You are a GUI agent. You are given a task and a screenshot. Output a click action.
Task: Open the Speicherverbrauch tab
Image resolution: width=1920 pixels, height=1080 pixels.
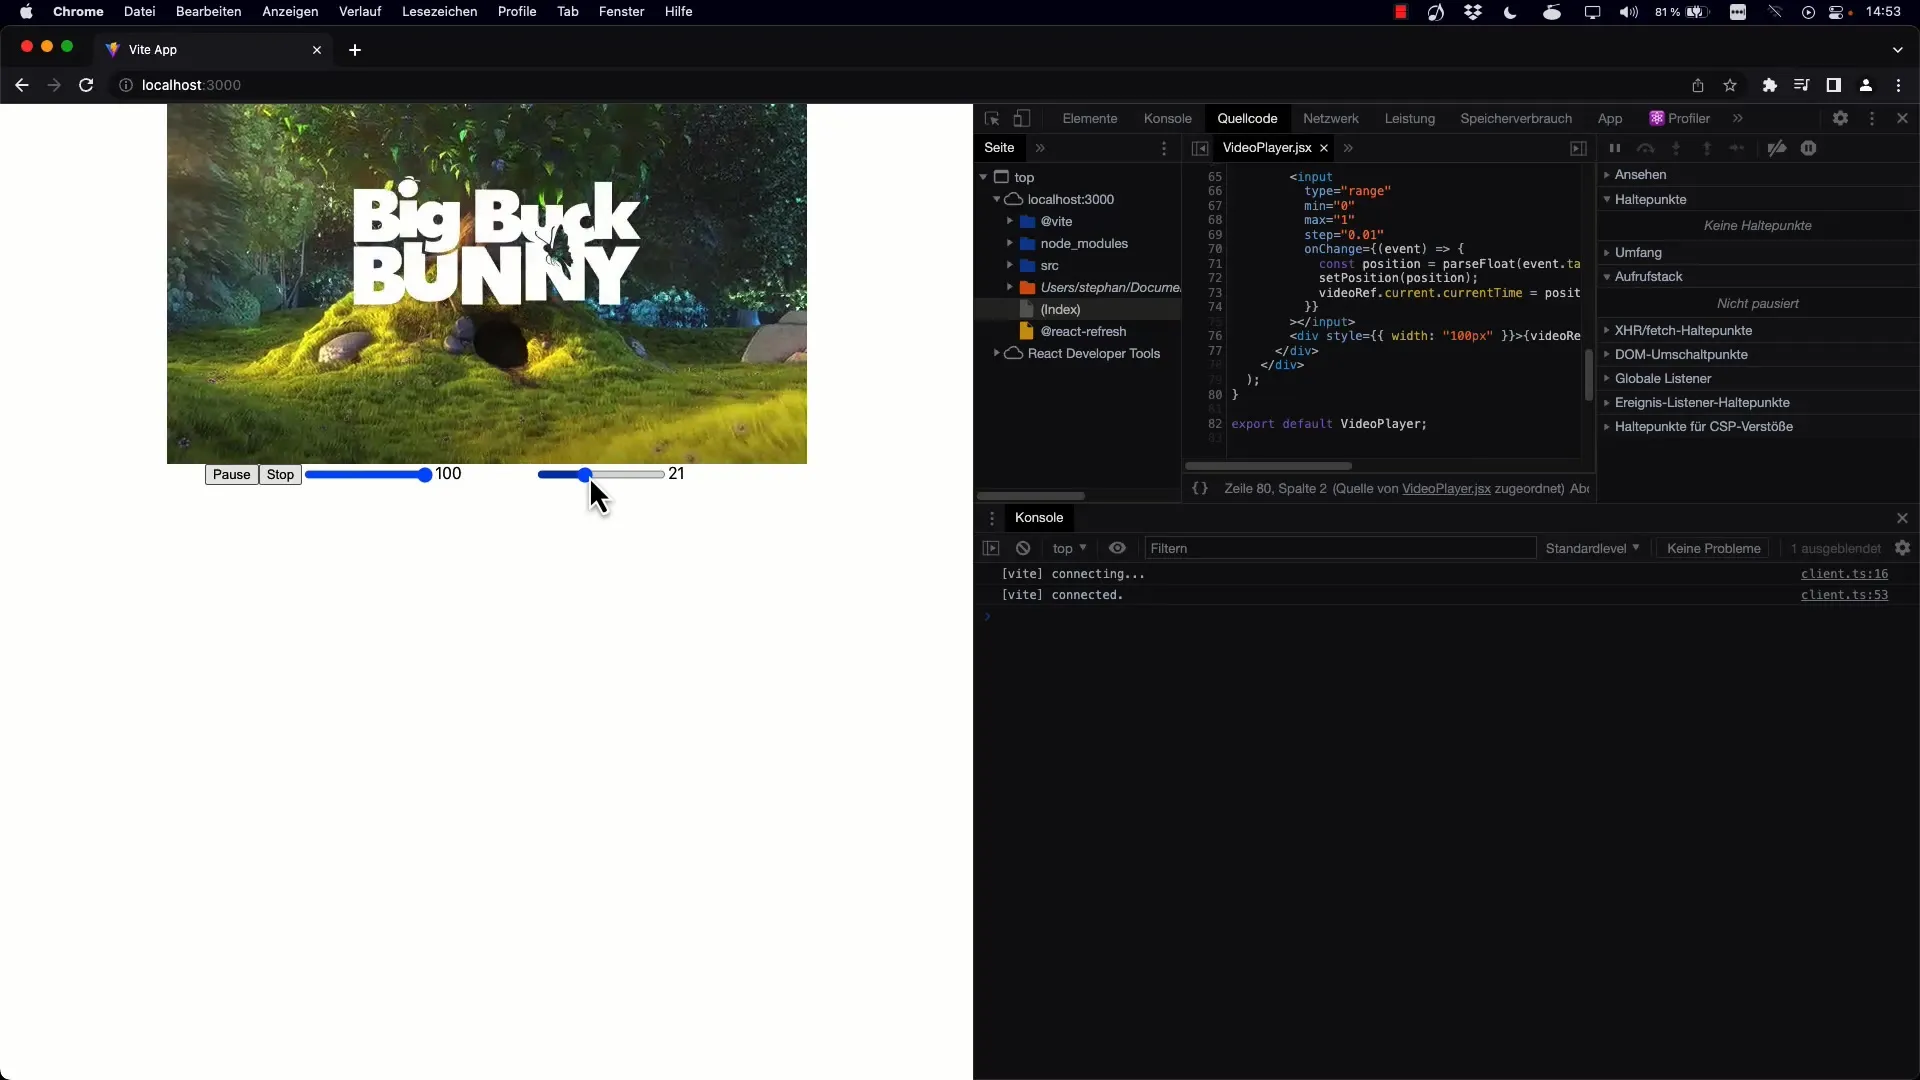coord(1515,118)
